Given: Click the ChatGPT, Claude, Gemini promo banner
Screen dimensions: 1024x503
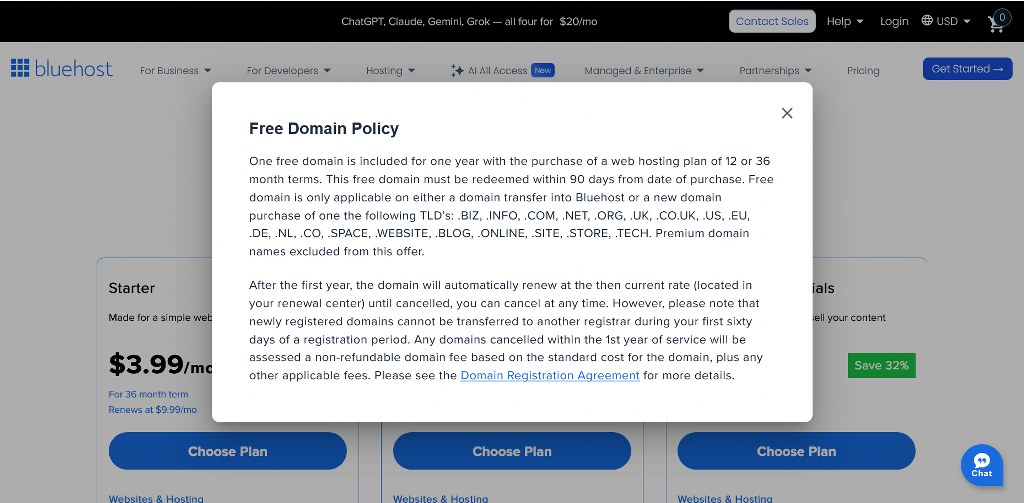Looking at the screenshot, I should click(x=469, y=22).
